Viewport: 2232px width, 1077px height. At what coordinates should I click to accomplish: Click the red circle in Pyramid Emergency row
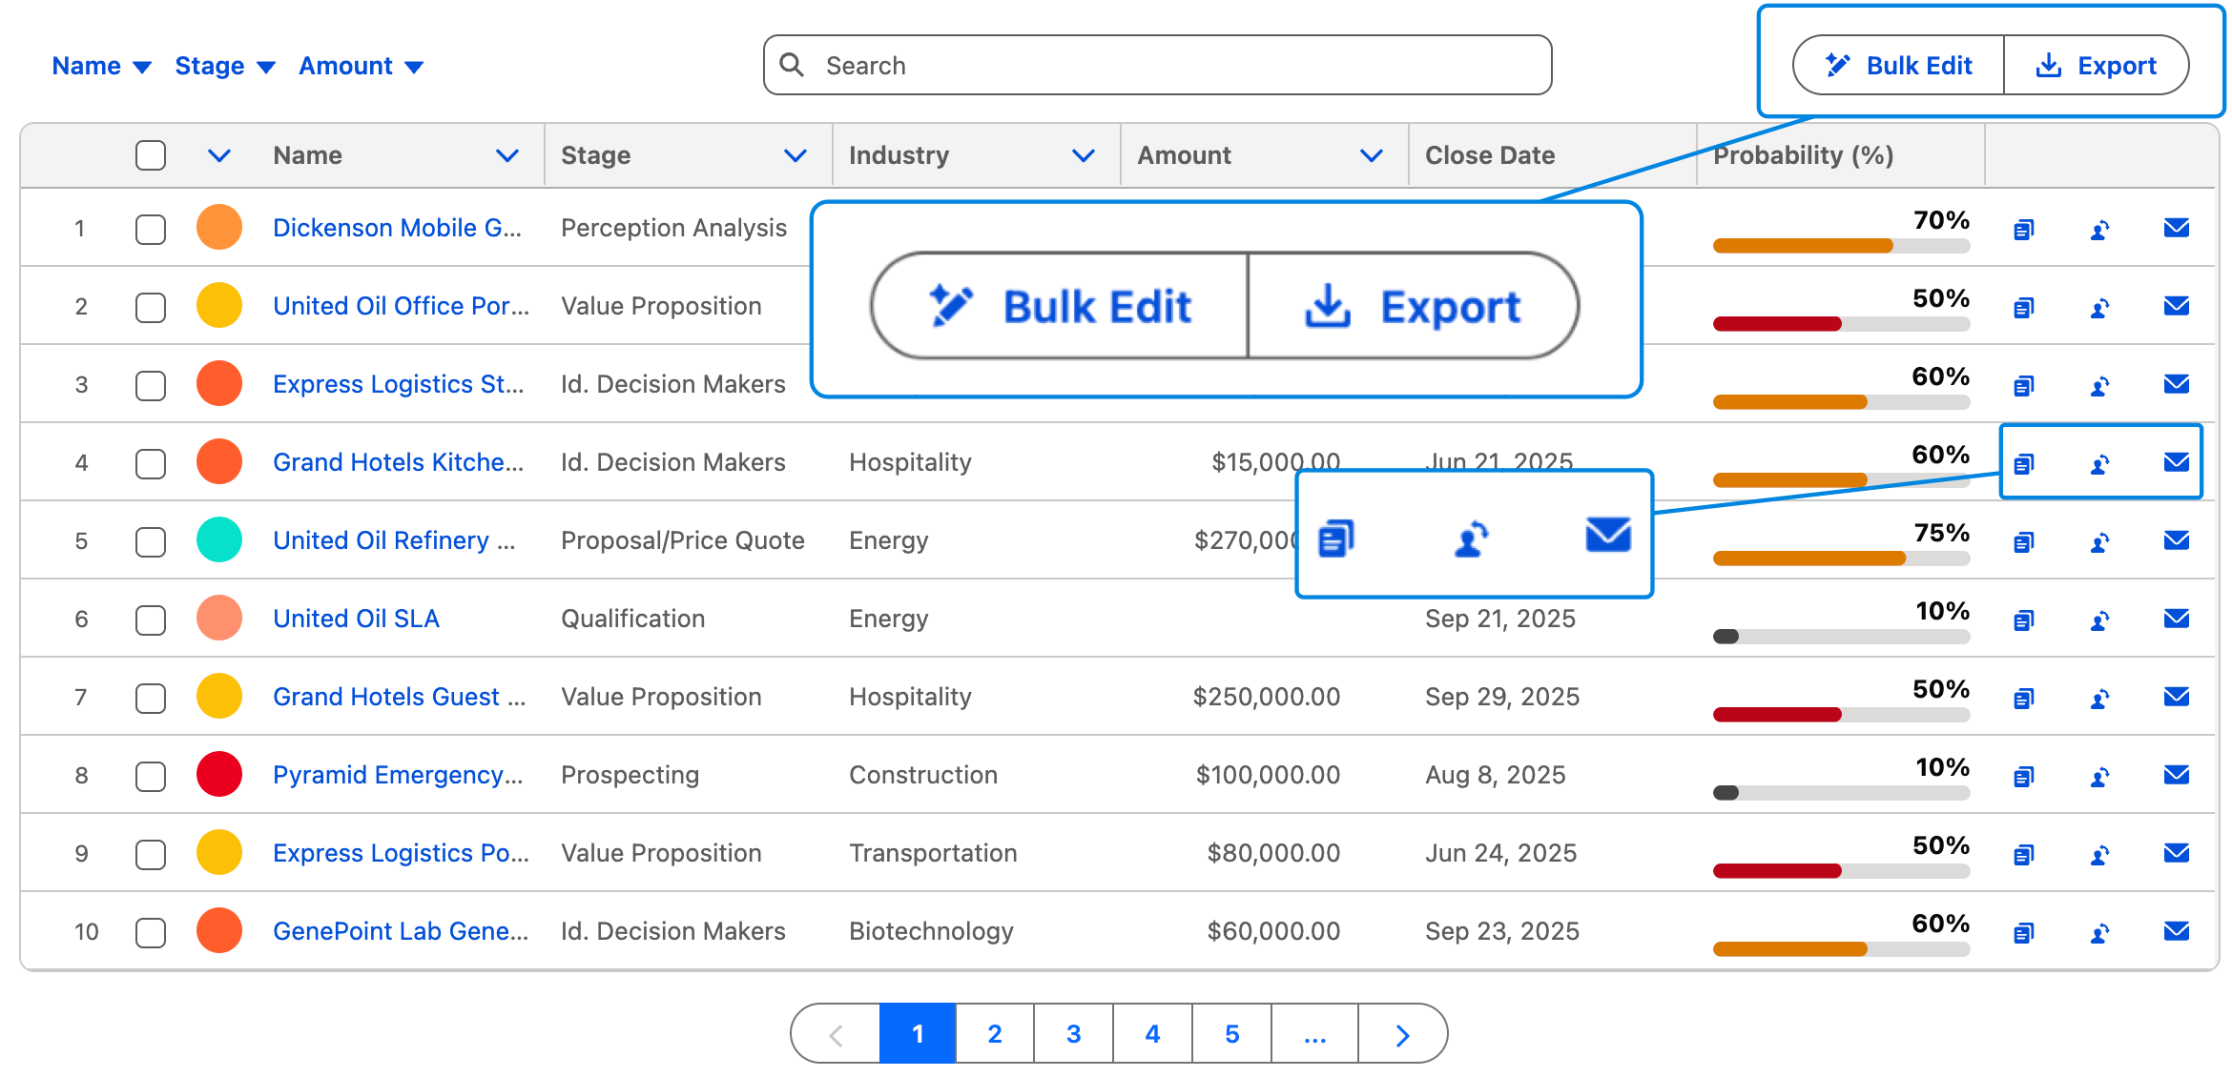pyautogui.click(x=219, y=774)
